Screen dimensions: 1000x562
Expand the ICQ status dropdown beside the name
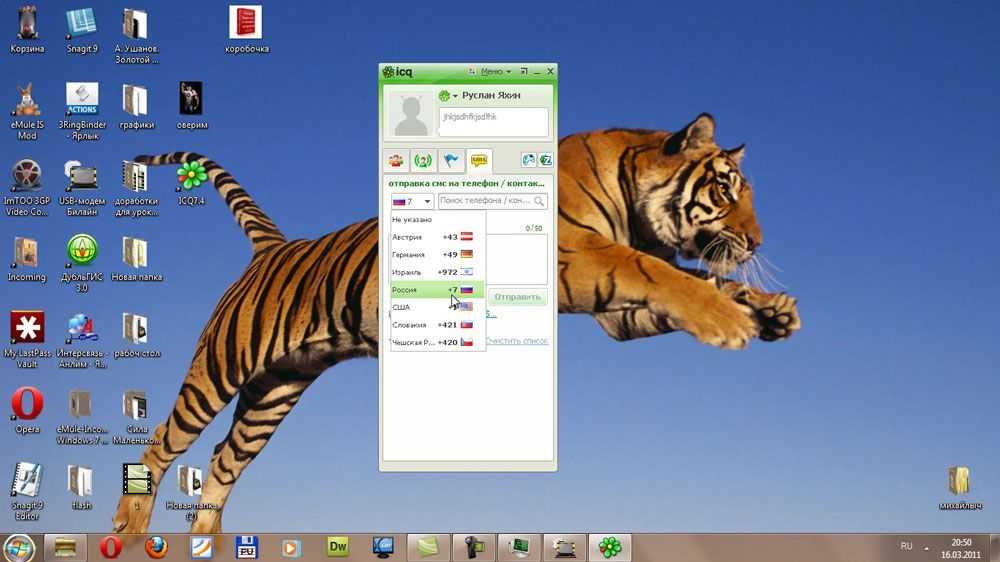pyautogui.click(x=448, y=96)
